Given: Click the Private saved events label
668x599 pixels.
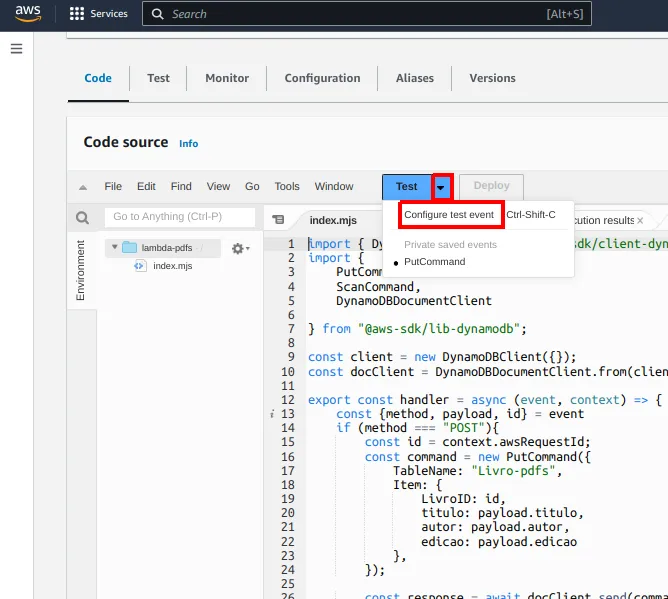Looking at the screenshot, I should 450,245.
